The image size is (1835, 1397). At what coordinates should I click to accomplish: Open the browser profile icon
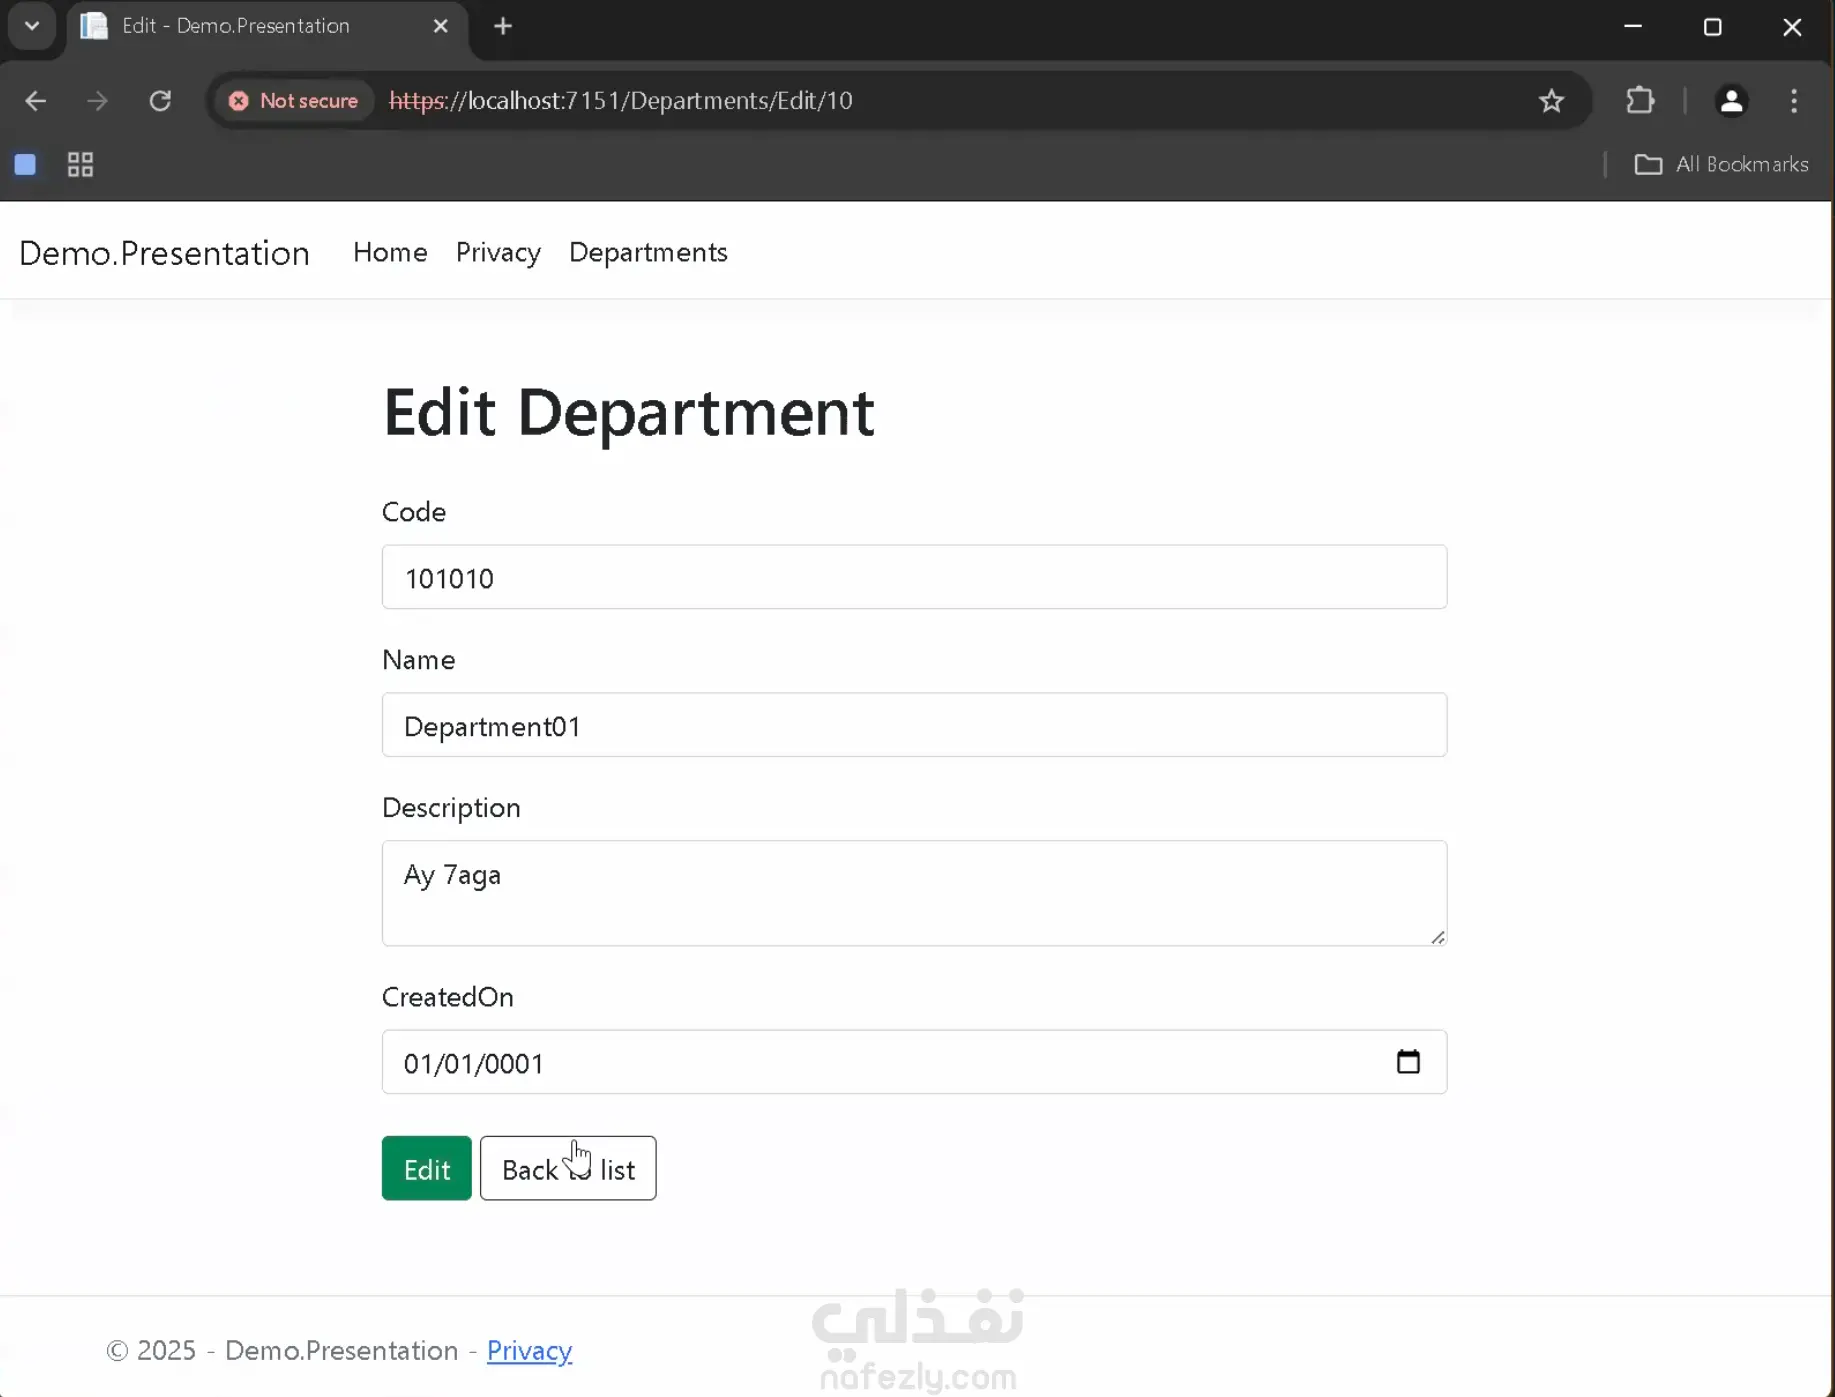point(1731,101)
